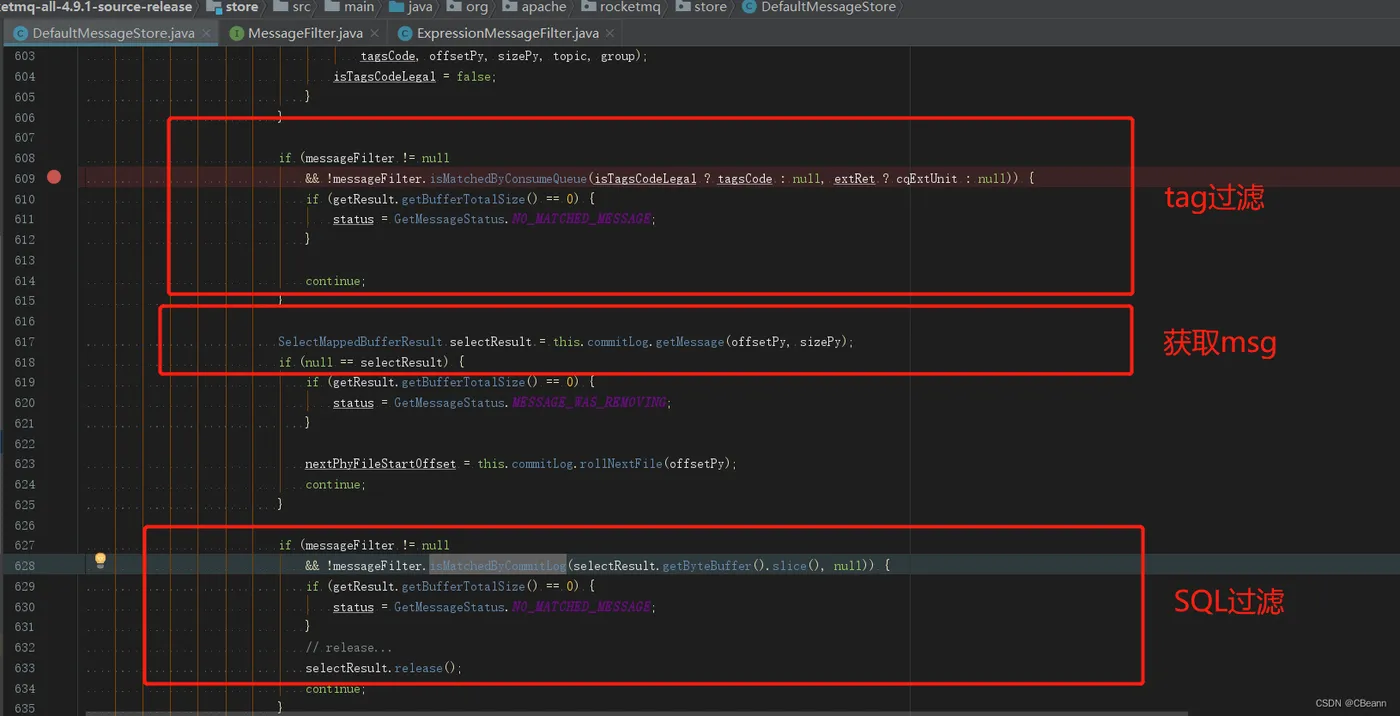Image resolution: width=1400 pixels, height=716 pixels.
Task: Open the DefaultMessageStore class breadcrumb
Action: [817, 7]
